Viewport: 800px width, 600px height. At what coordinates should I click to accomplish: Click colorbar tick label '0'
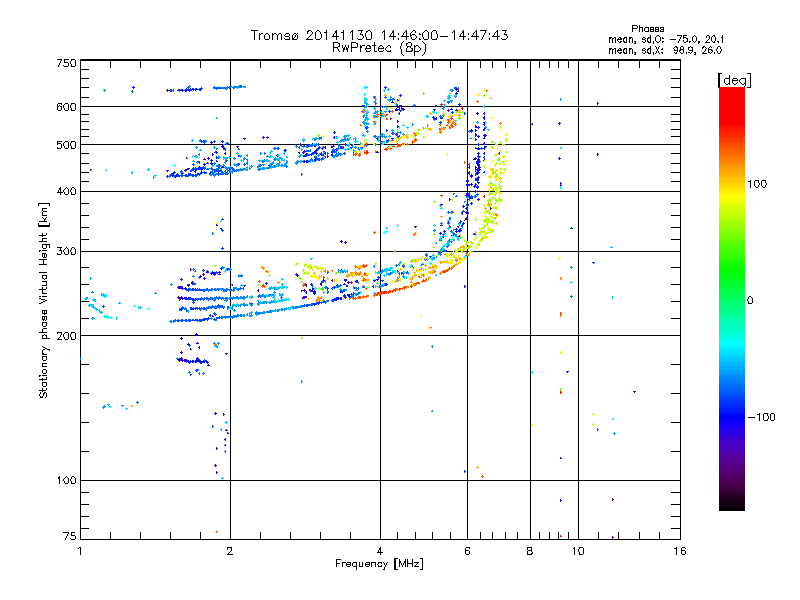click(750, 301)
